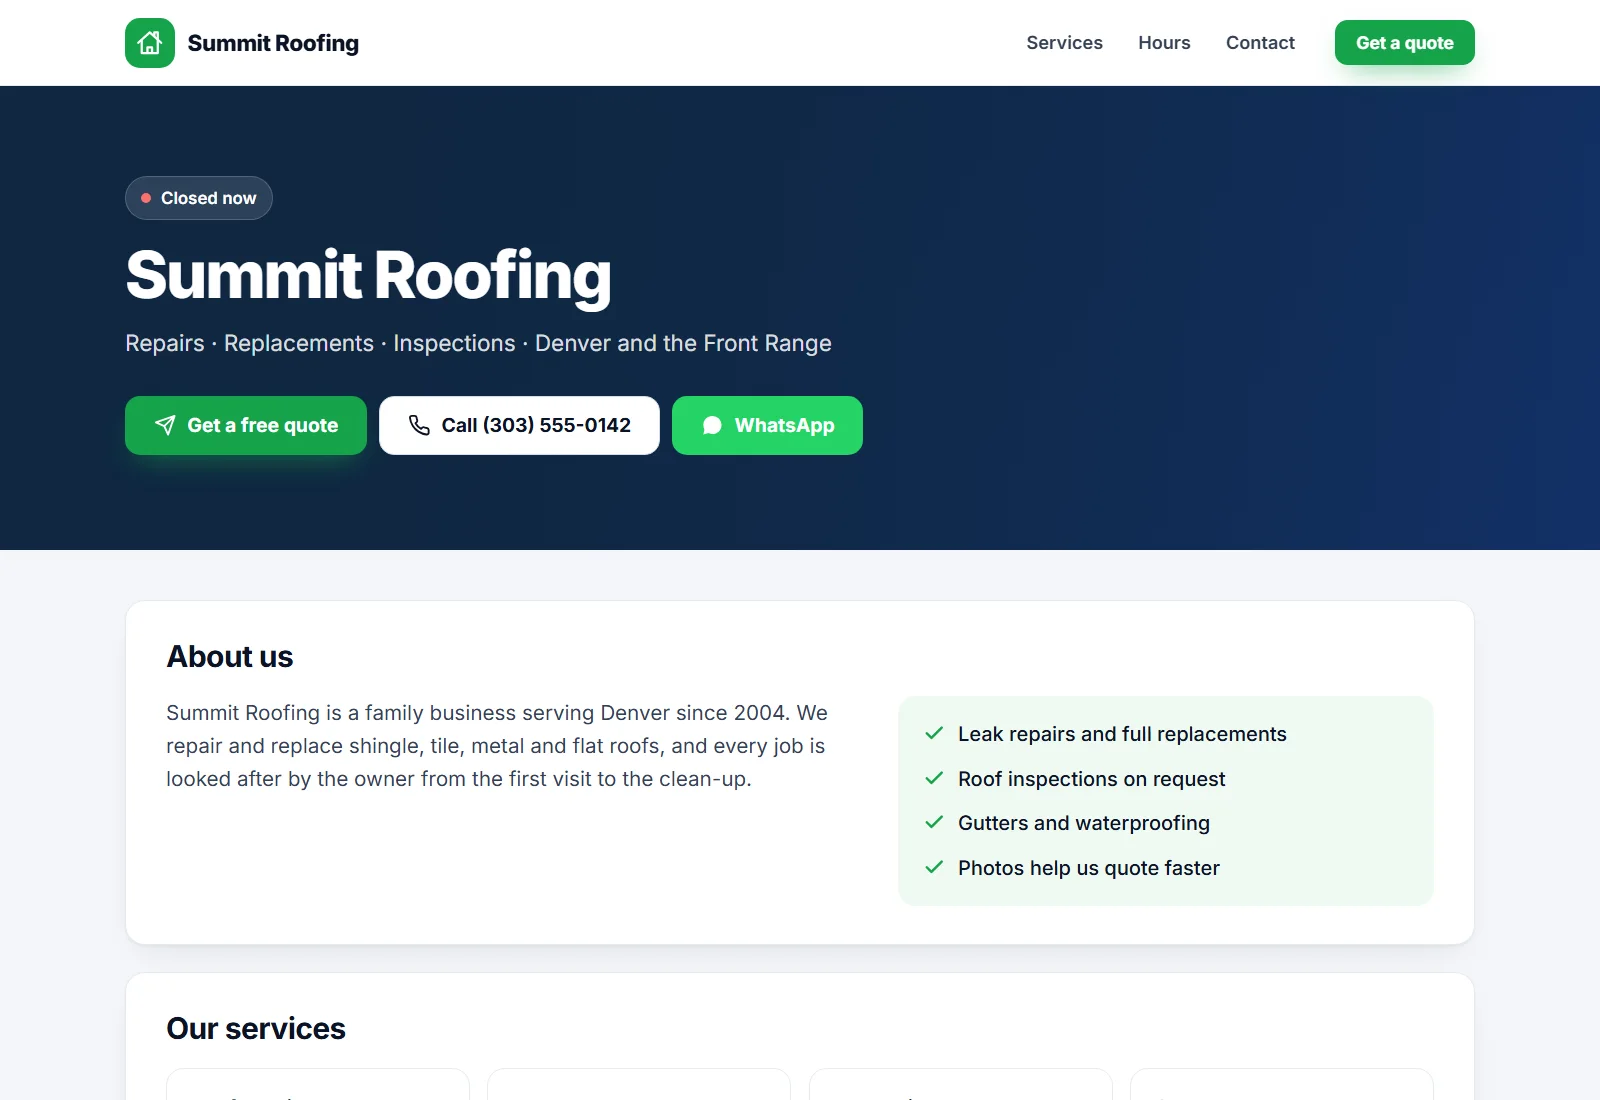Click the red status dot in badge

pyautogui.click(x=146, y=198)
